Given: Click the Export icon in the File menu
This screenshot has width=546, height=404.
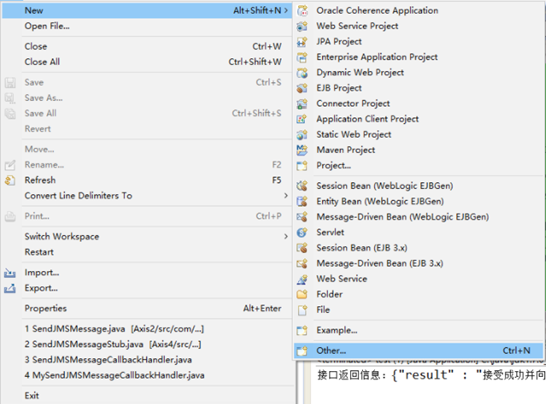Looking at the screenshot, I should pyautogui.click(x=10, y=288).
